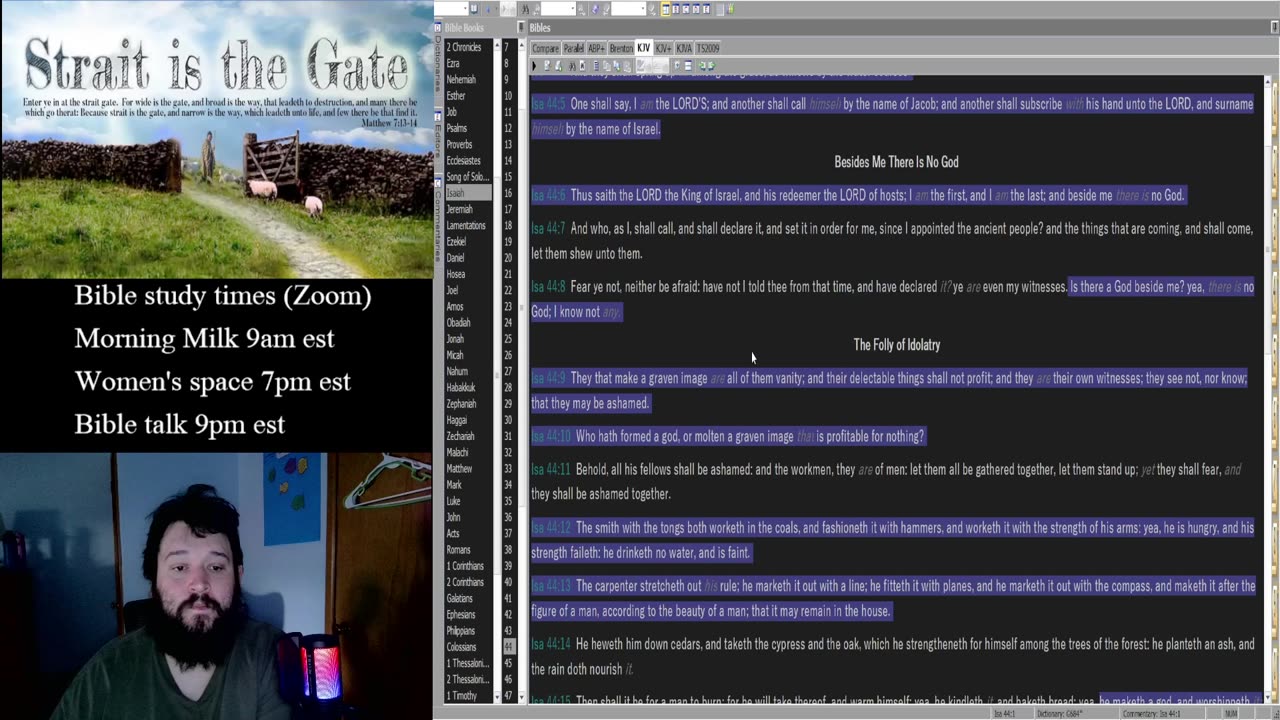Screen dimensions: 1280x720
Task: Click the fifth layout icon in top toolbar
Action: tap(706, 9)
